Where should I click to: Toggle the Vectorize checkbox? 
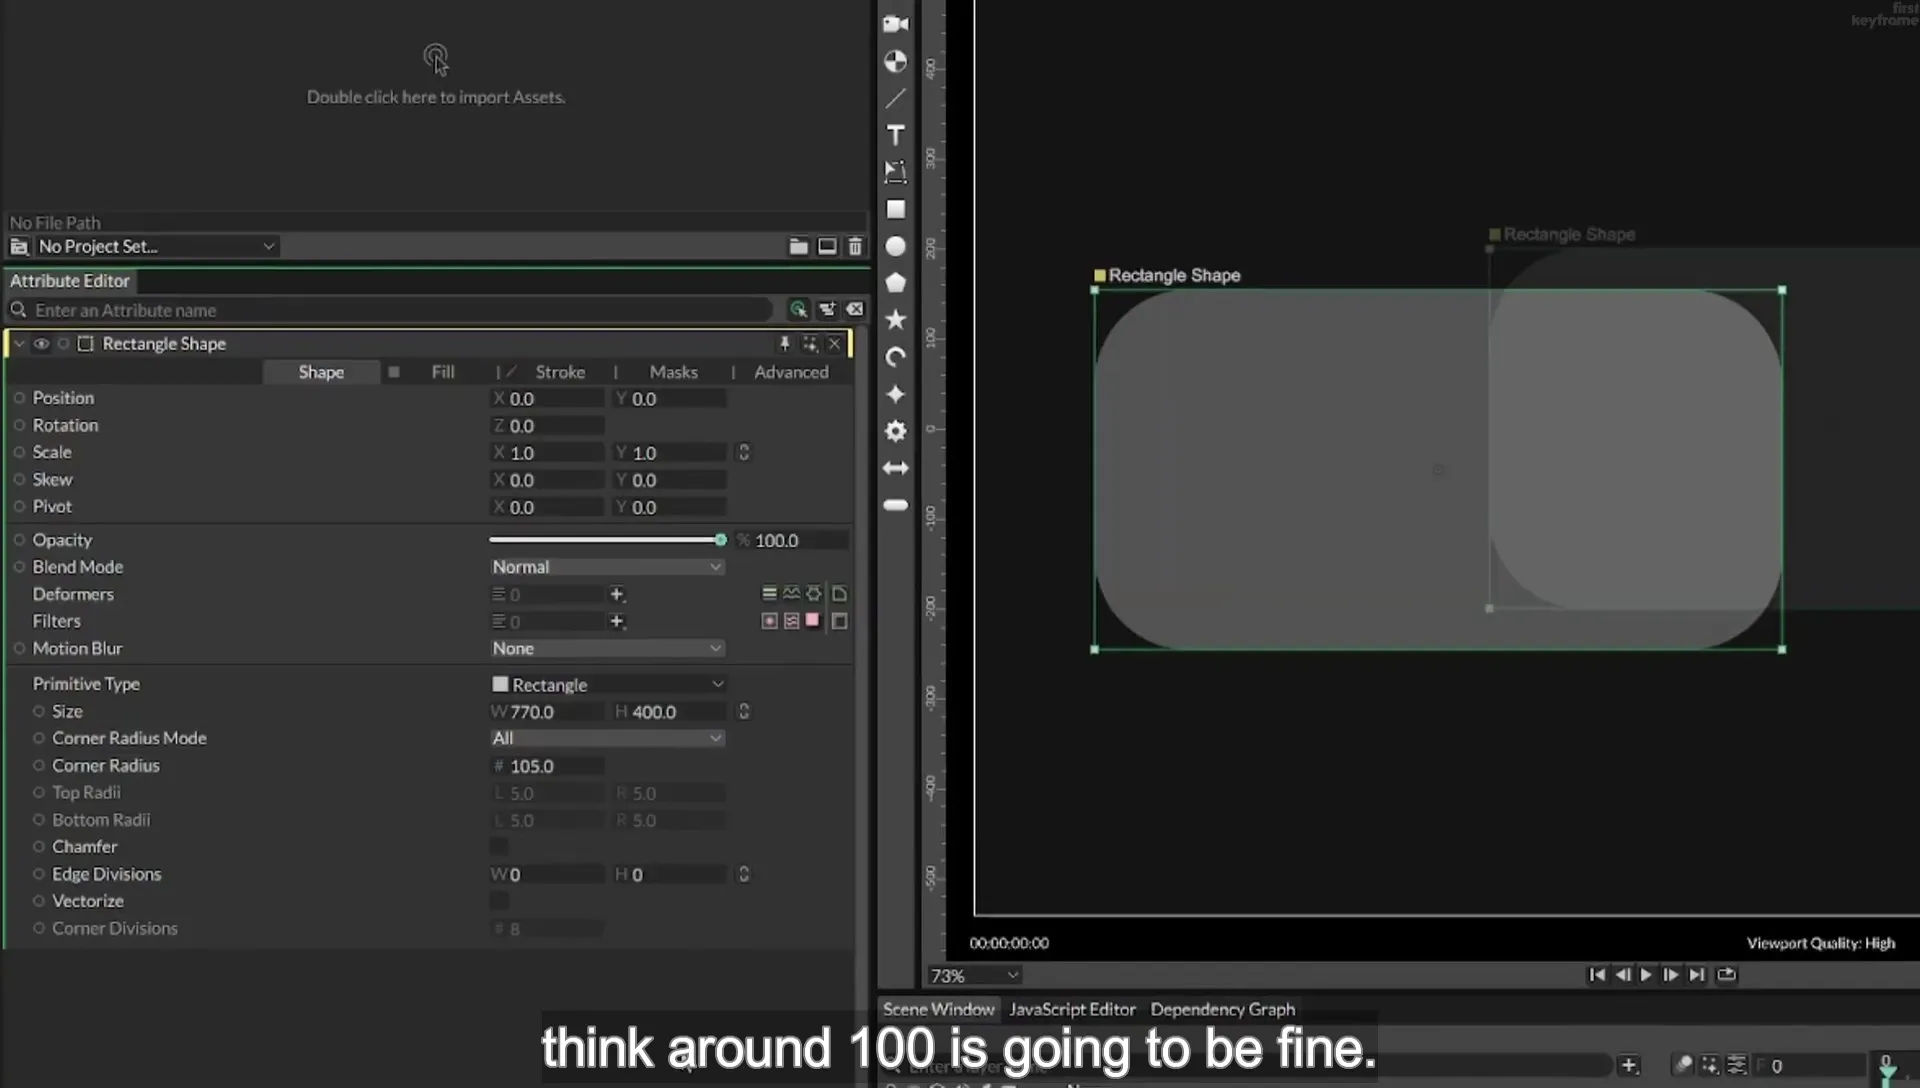click(499, 901)
